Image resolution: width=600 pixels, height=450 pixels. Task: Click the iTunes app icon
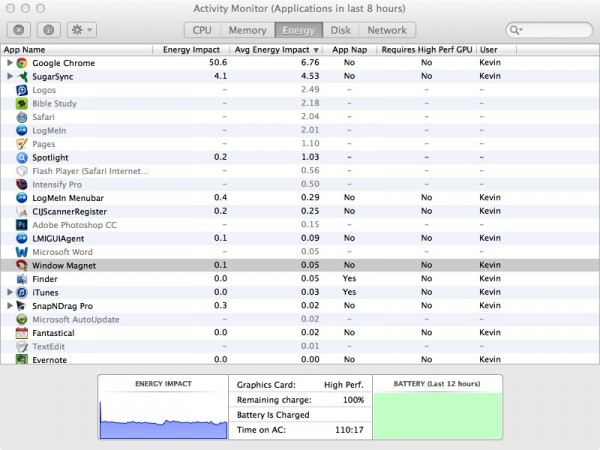(22, 292)
